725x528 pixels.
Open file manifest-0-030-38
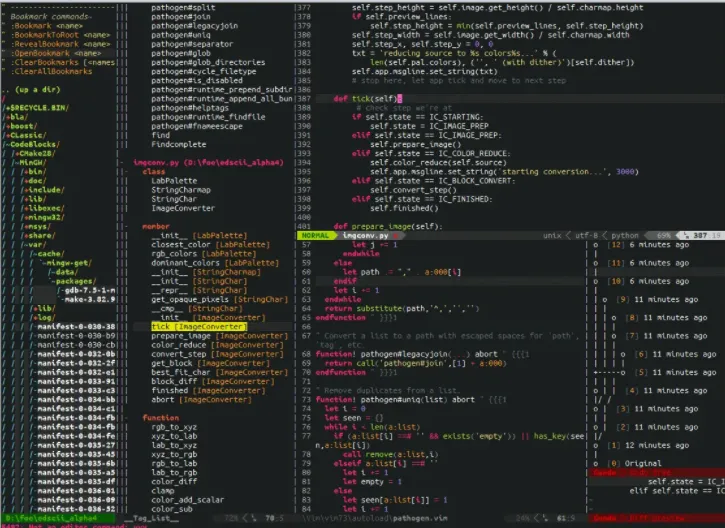point(74,326)
